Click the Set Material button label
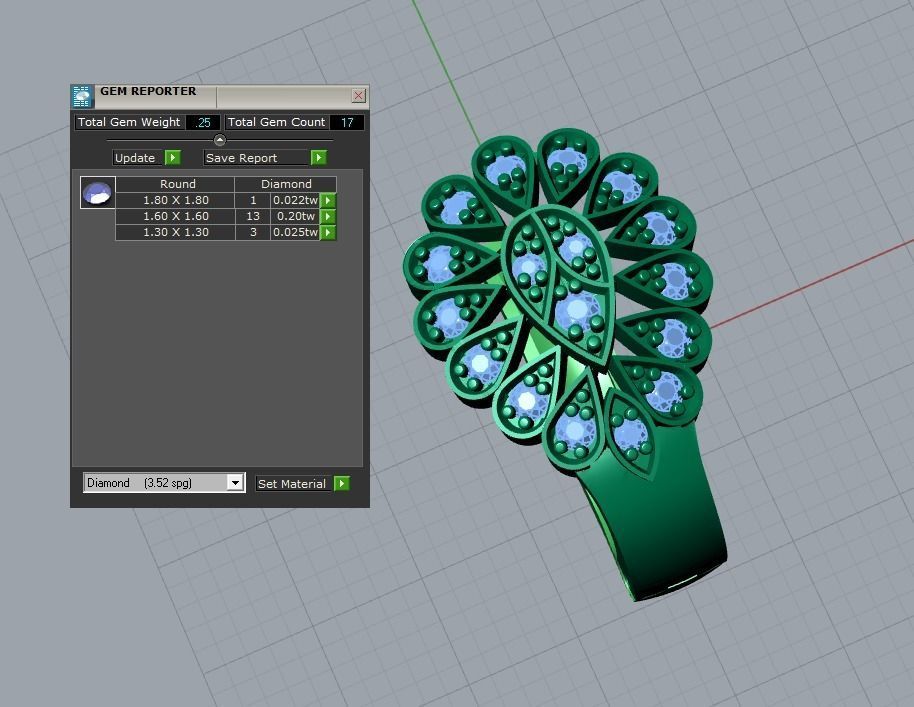Image resolution: width=914 pixels, height=707 pixels. tap(292, 484)
